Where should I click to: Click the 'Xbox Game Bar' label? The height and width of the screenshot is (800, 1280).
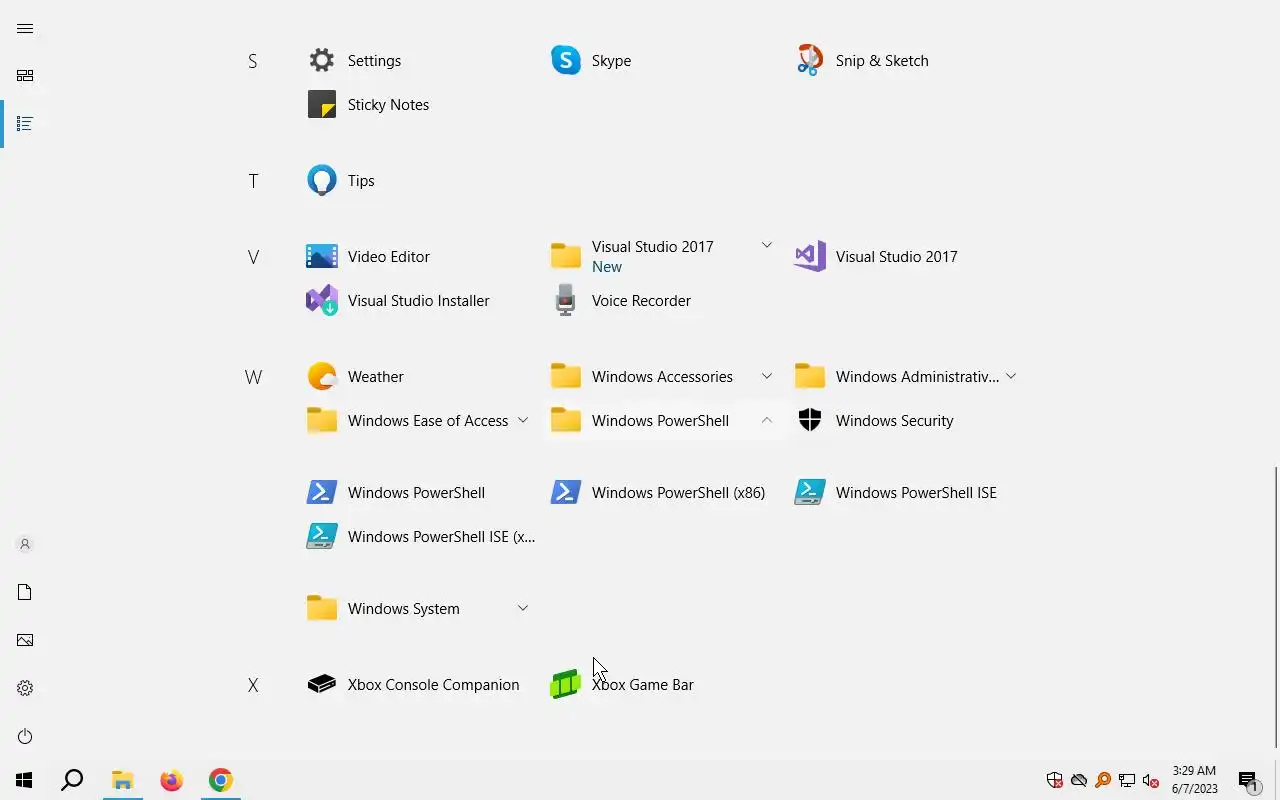642,684
